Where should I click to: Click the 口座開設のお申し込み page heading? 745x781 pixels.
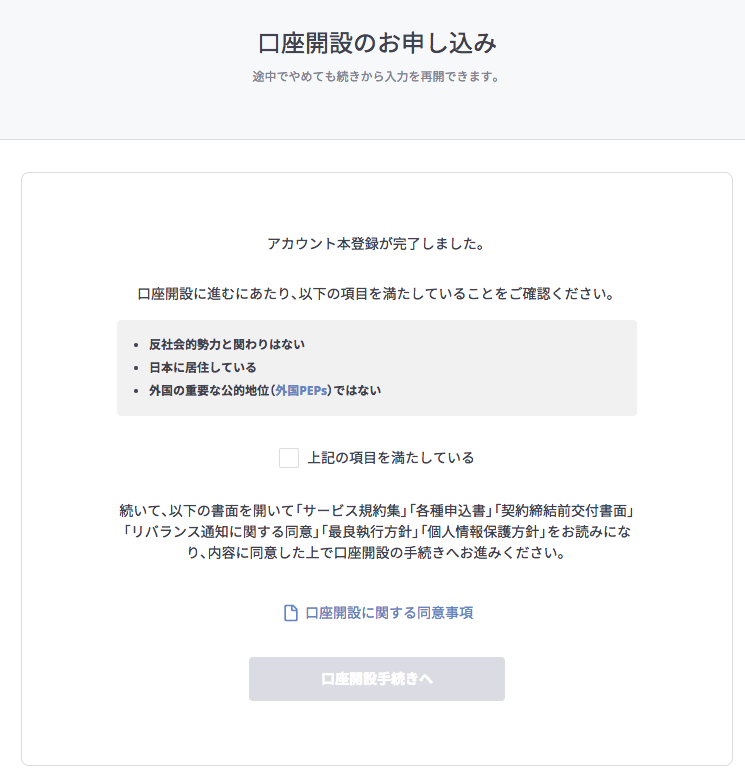pyautogui.click(x=377, y=43)
